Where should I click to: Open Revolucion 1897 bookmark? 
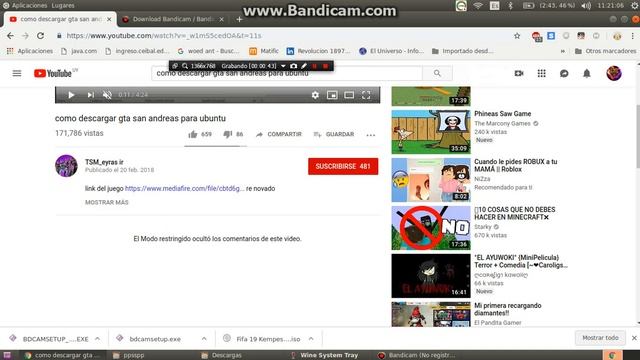coord(318,51)
